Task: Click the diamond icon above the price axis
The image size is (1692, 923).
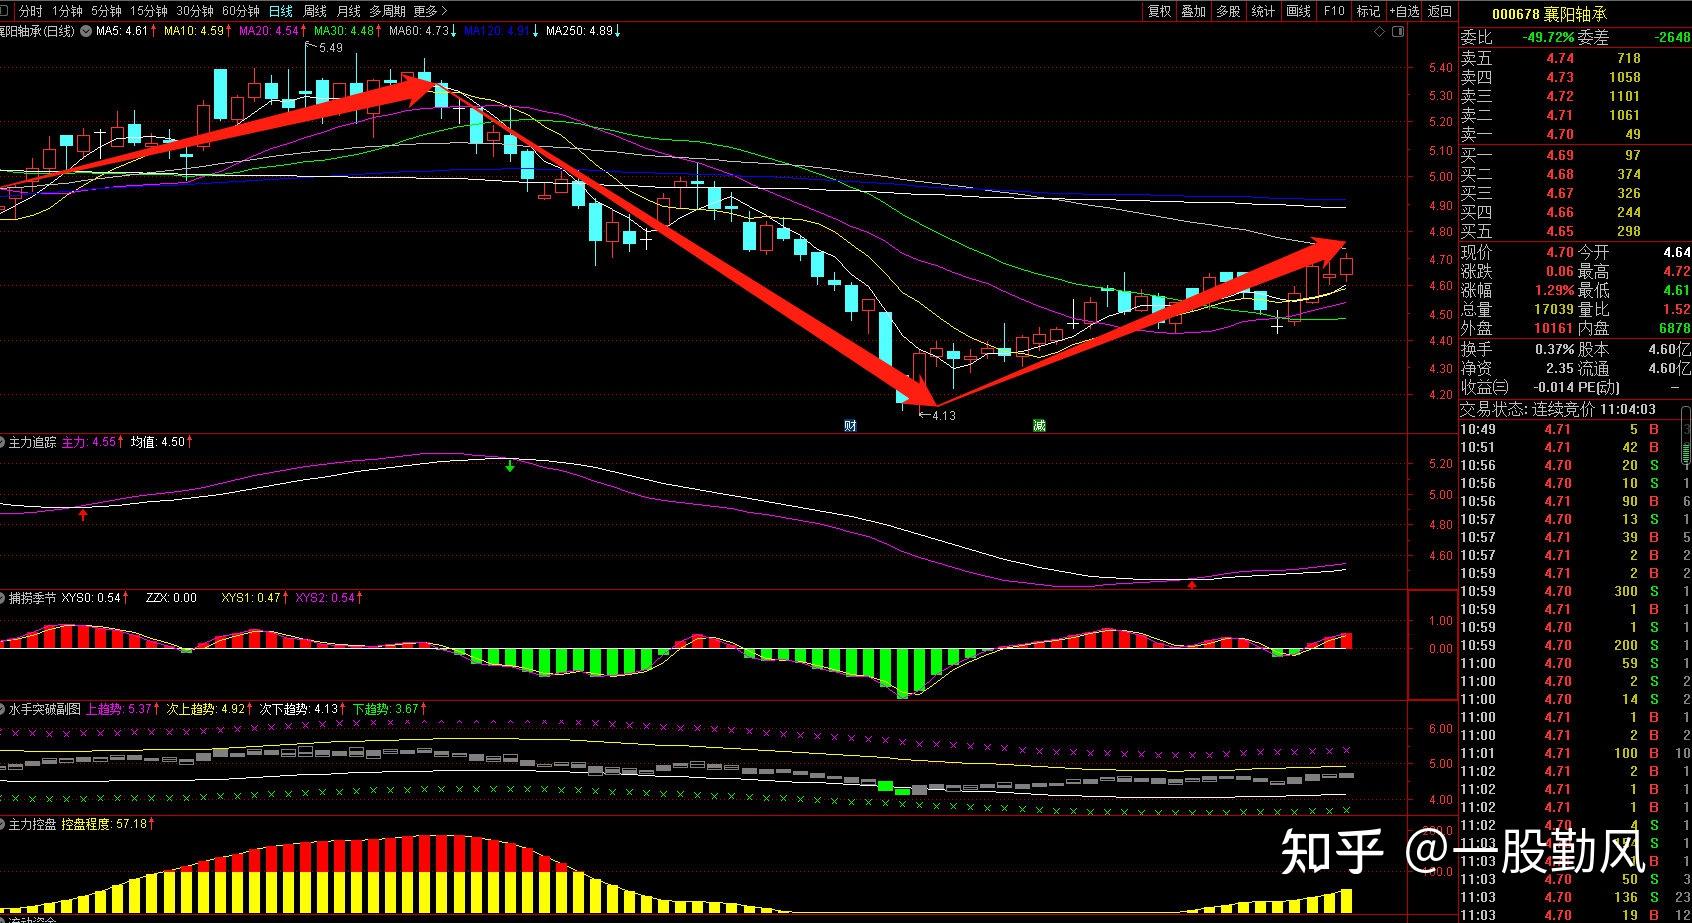Action: pyautogui.click(x=1381, y=31)
